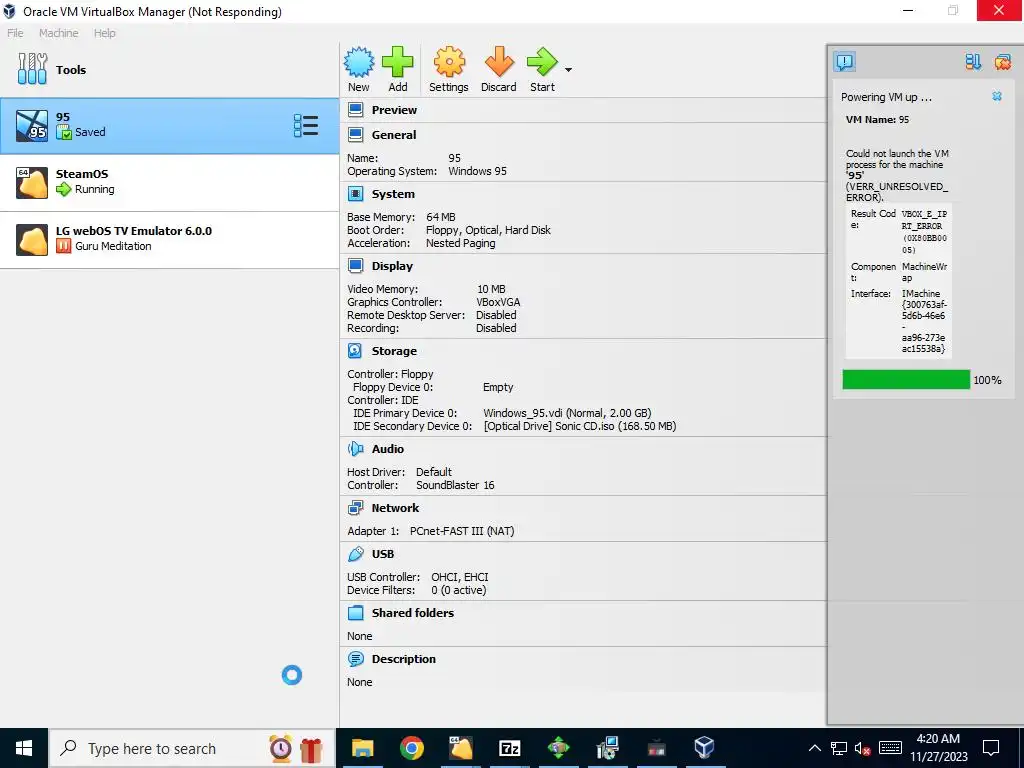The height and width of the screenshot is (768, 1024).
Task: Click the Discard saved state icon
Action: [499, 62]
